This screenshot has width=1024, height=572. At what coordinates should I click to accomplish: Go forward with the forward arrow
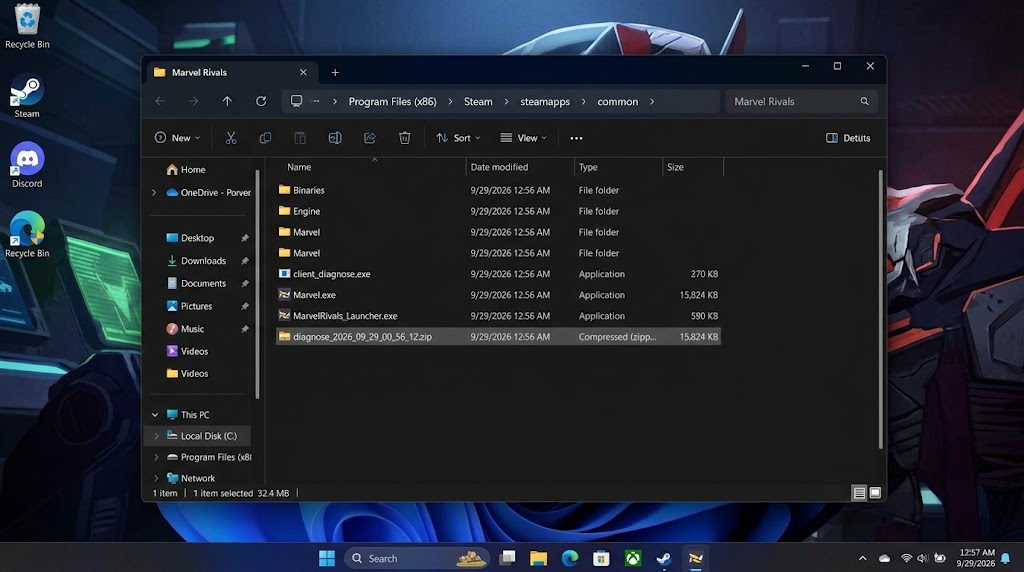[x=193, y=101]
